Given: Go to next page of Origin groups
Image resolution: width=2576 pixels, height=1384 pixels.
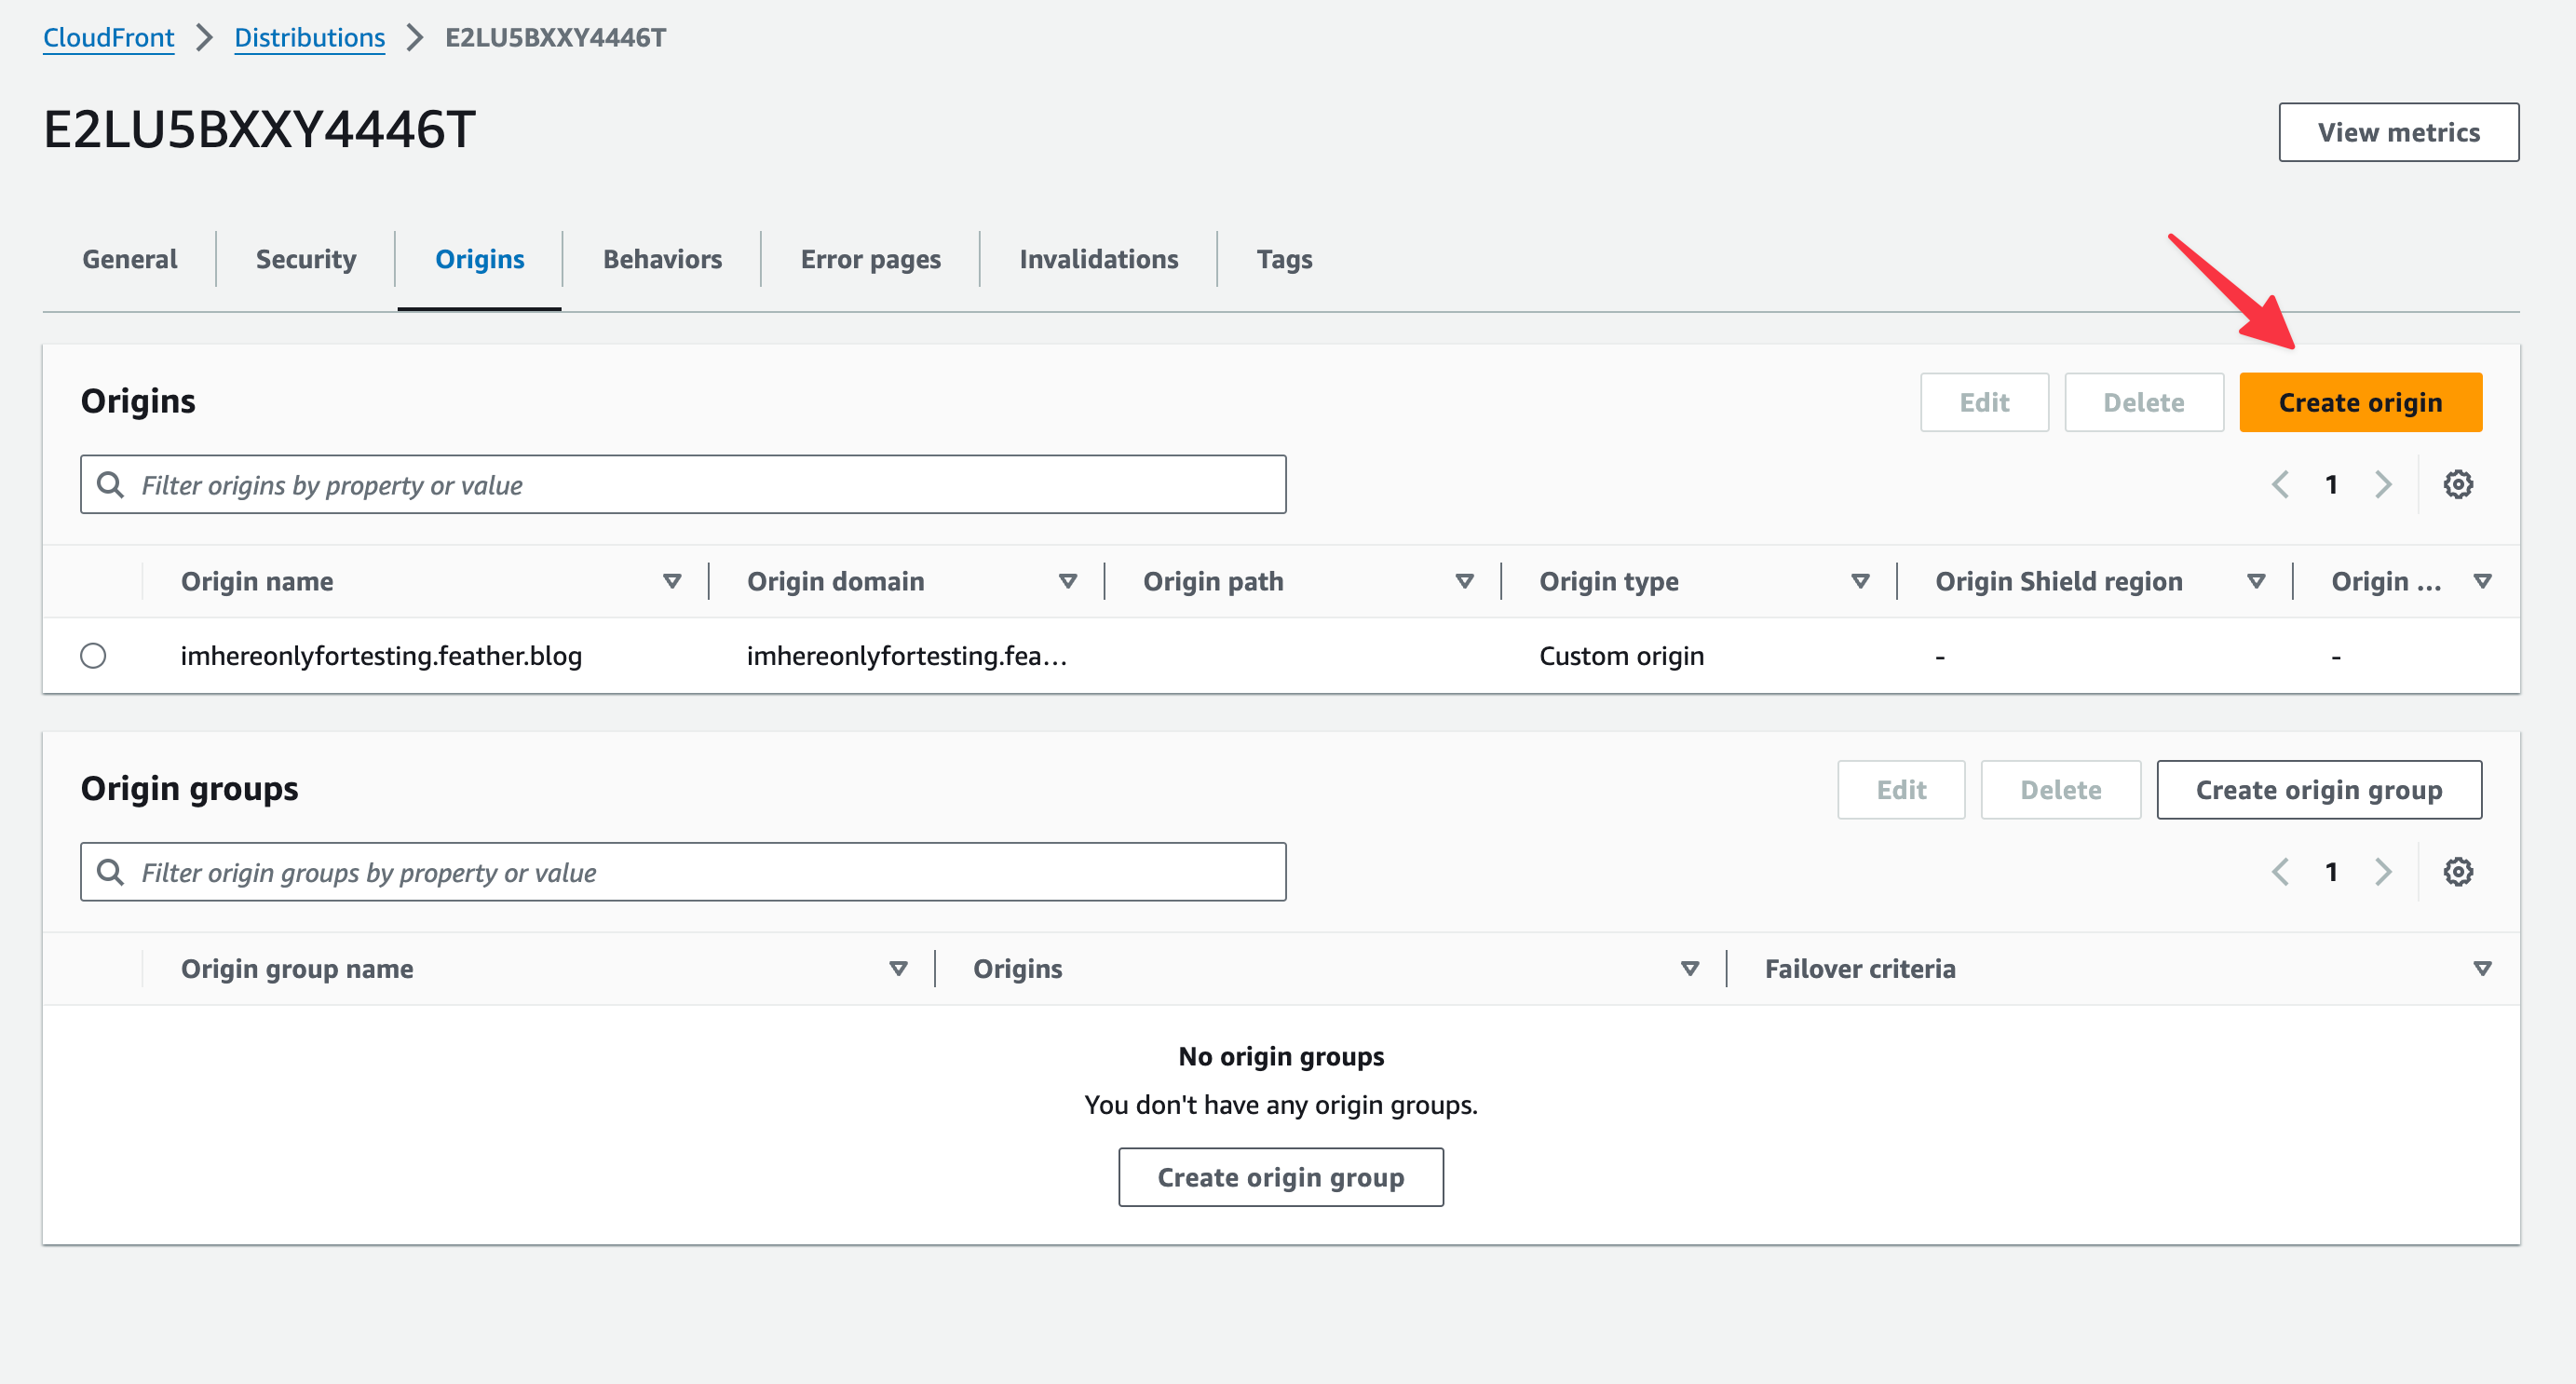Looking at the screenshot, I should point(2384,872).
